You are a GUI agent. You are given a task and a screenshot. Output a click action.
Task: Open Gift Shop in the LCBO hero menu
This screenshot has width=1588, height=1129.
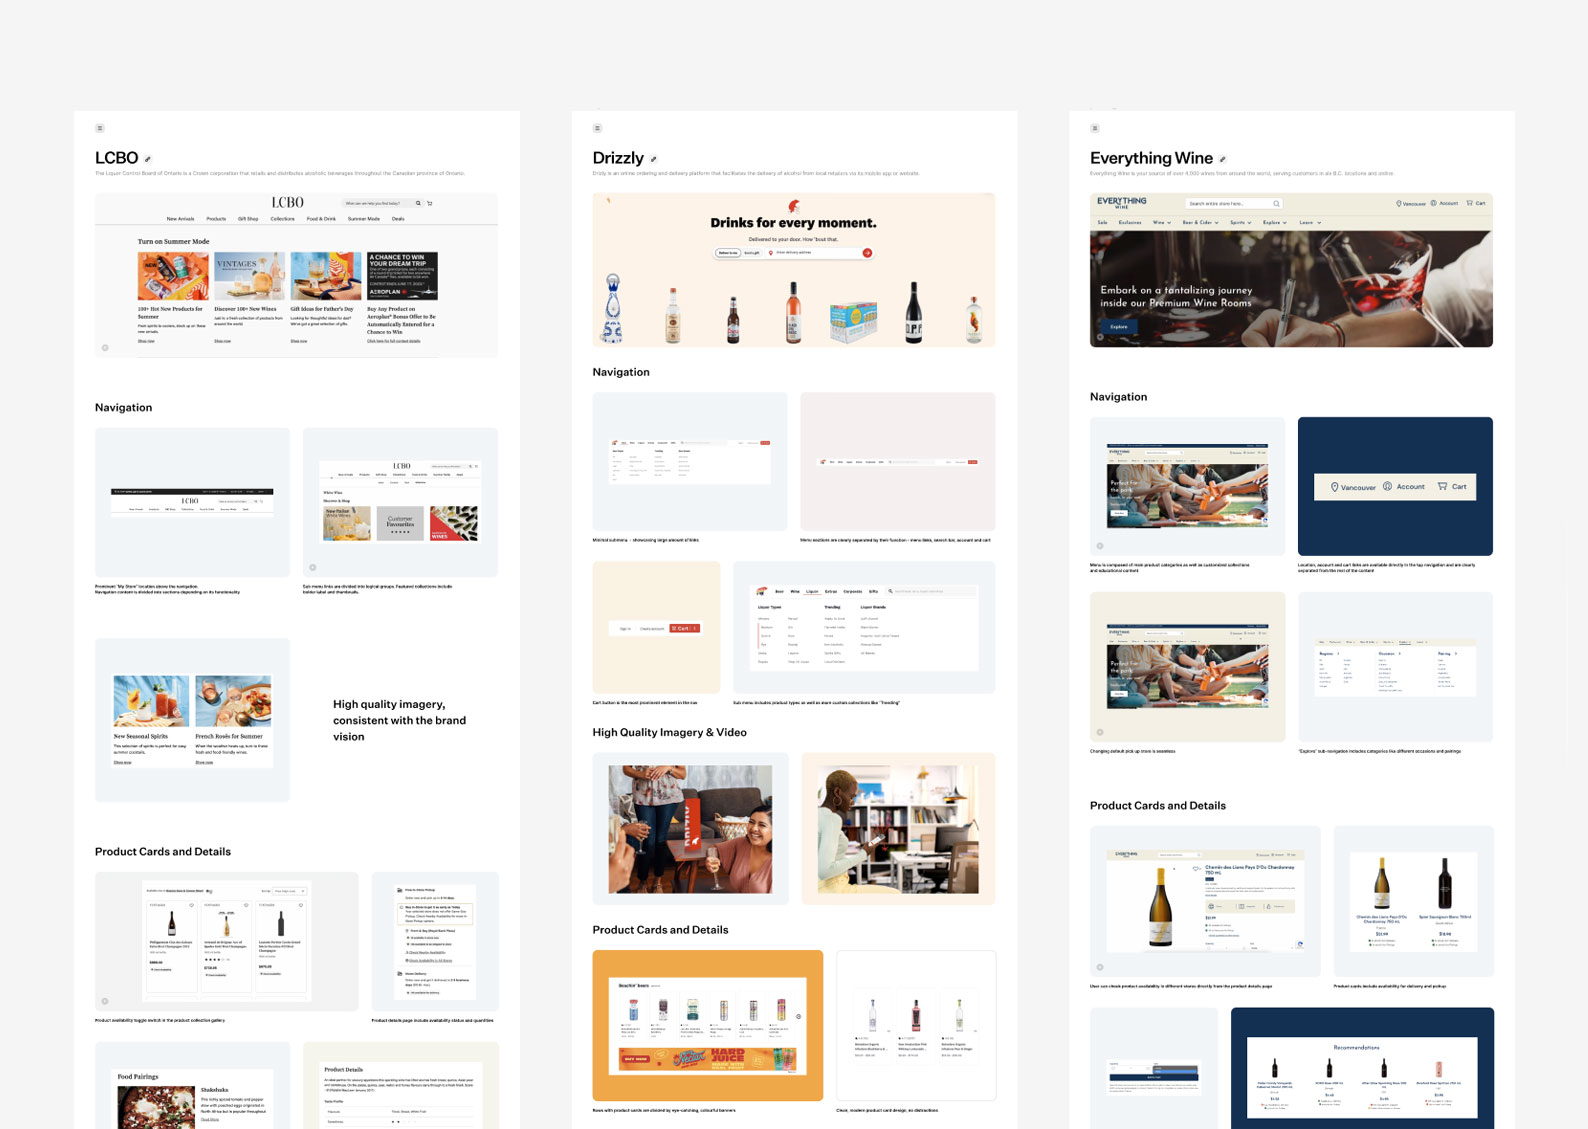point(248,219)
